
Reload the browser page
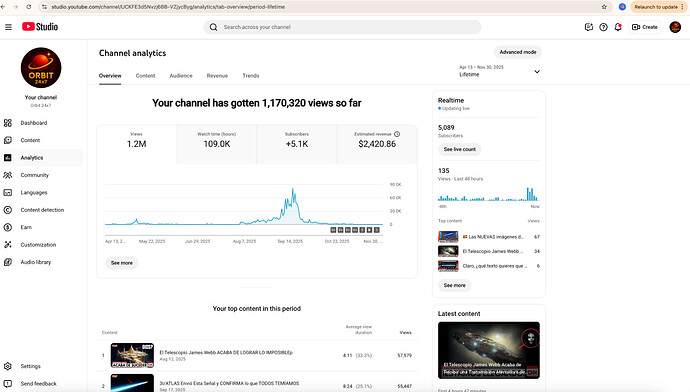pos(29,7)
